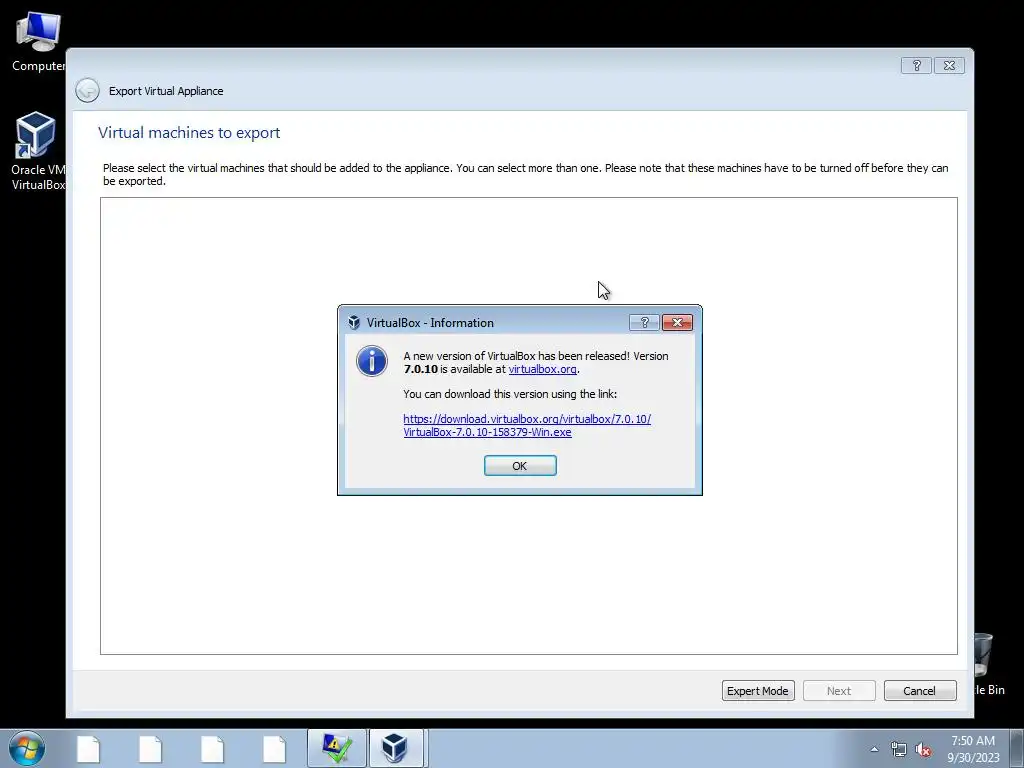Select the Recycle Bin desktop icon
Image resolution: width=1024 pixels, height=768 pixels.
(x=988, y=664)
